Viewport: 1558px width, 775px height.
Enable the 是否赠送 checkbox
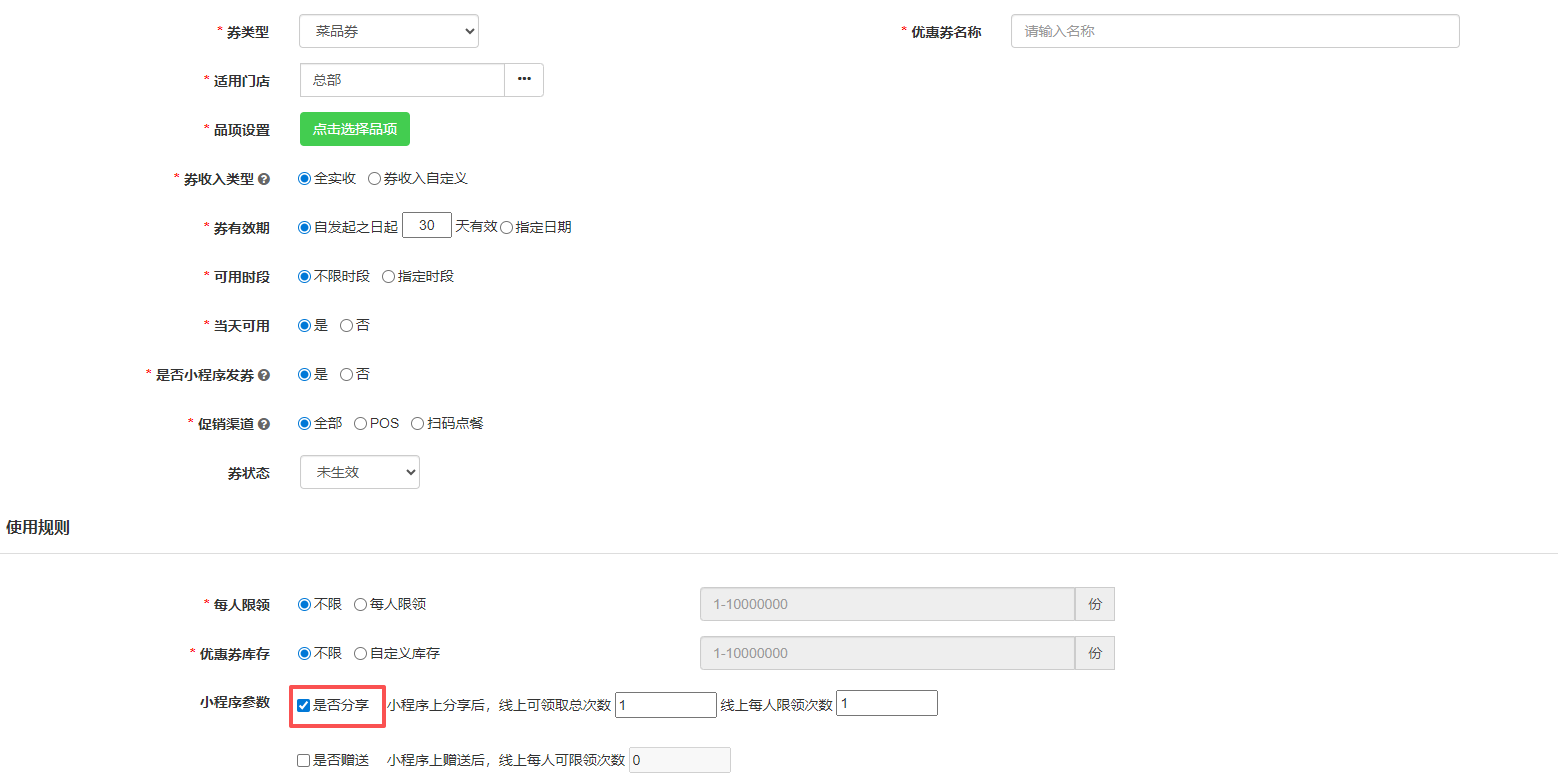(304, 761)
